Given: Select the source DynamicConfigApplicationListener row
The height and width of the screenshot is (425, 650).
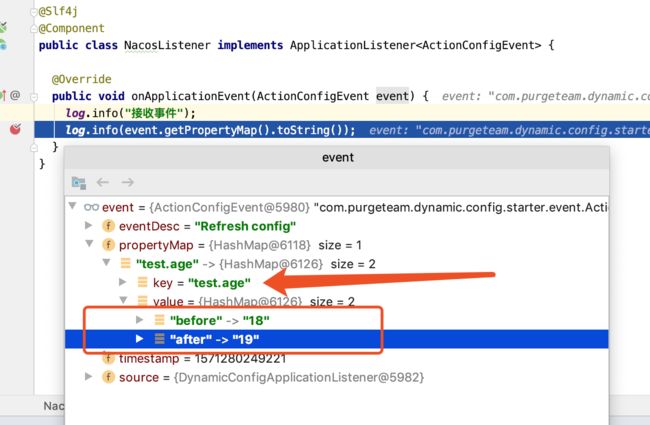Looking at the screenshot, I should point(337,377).
